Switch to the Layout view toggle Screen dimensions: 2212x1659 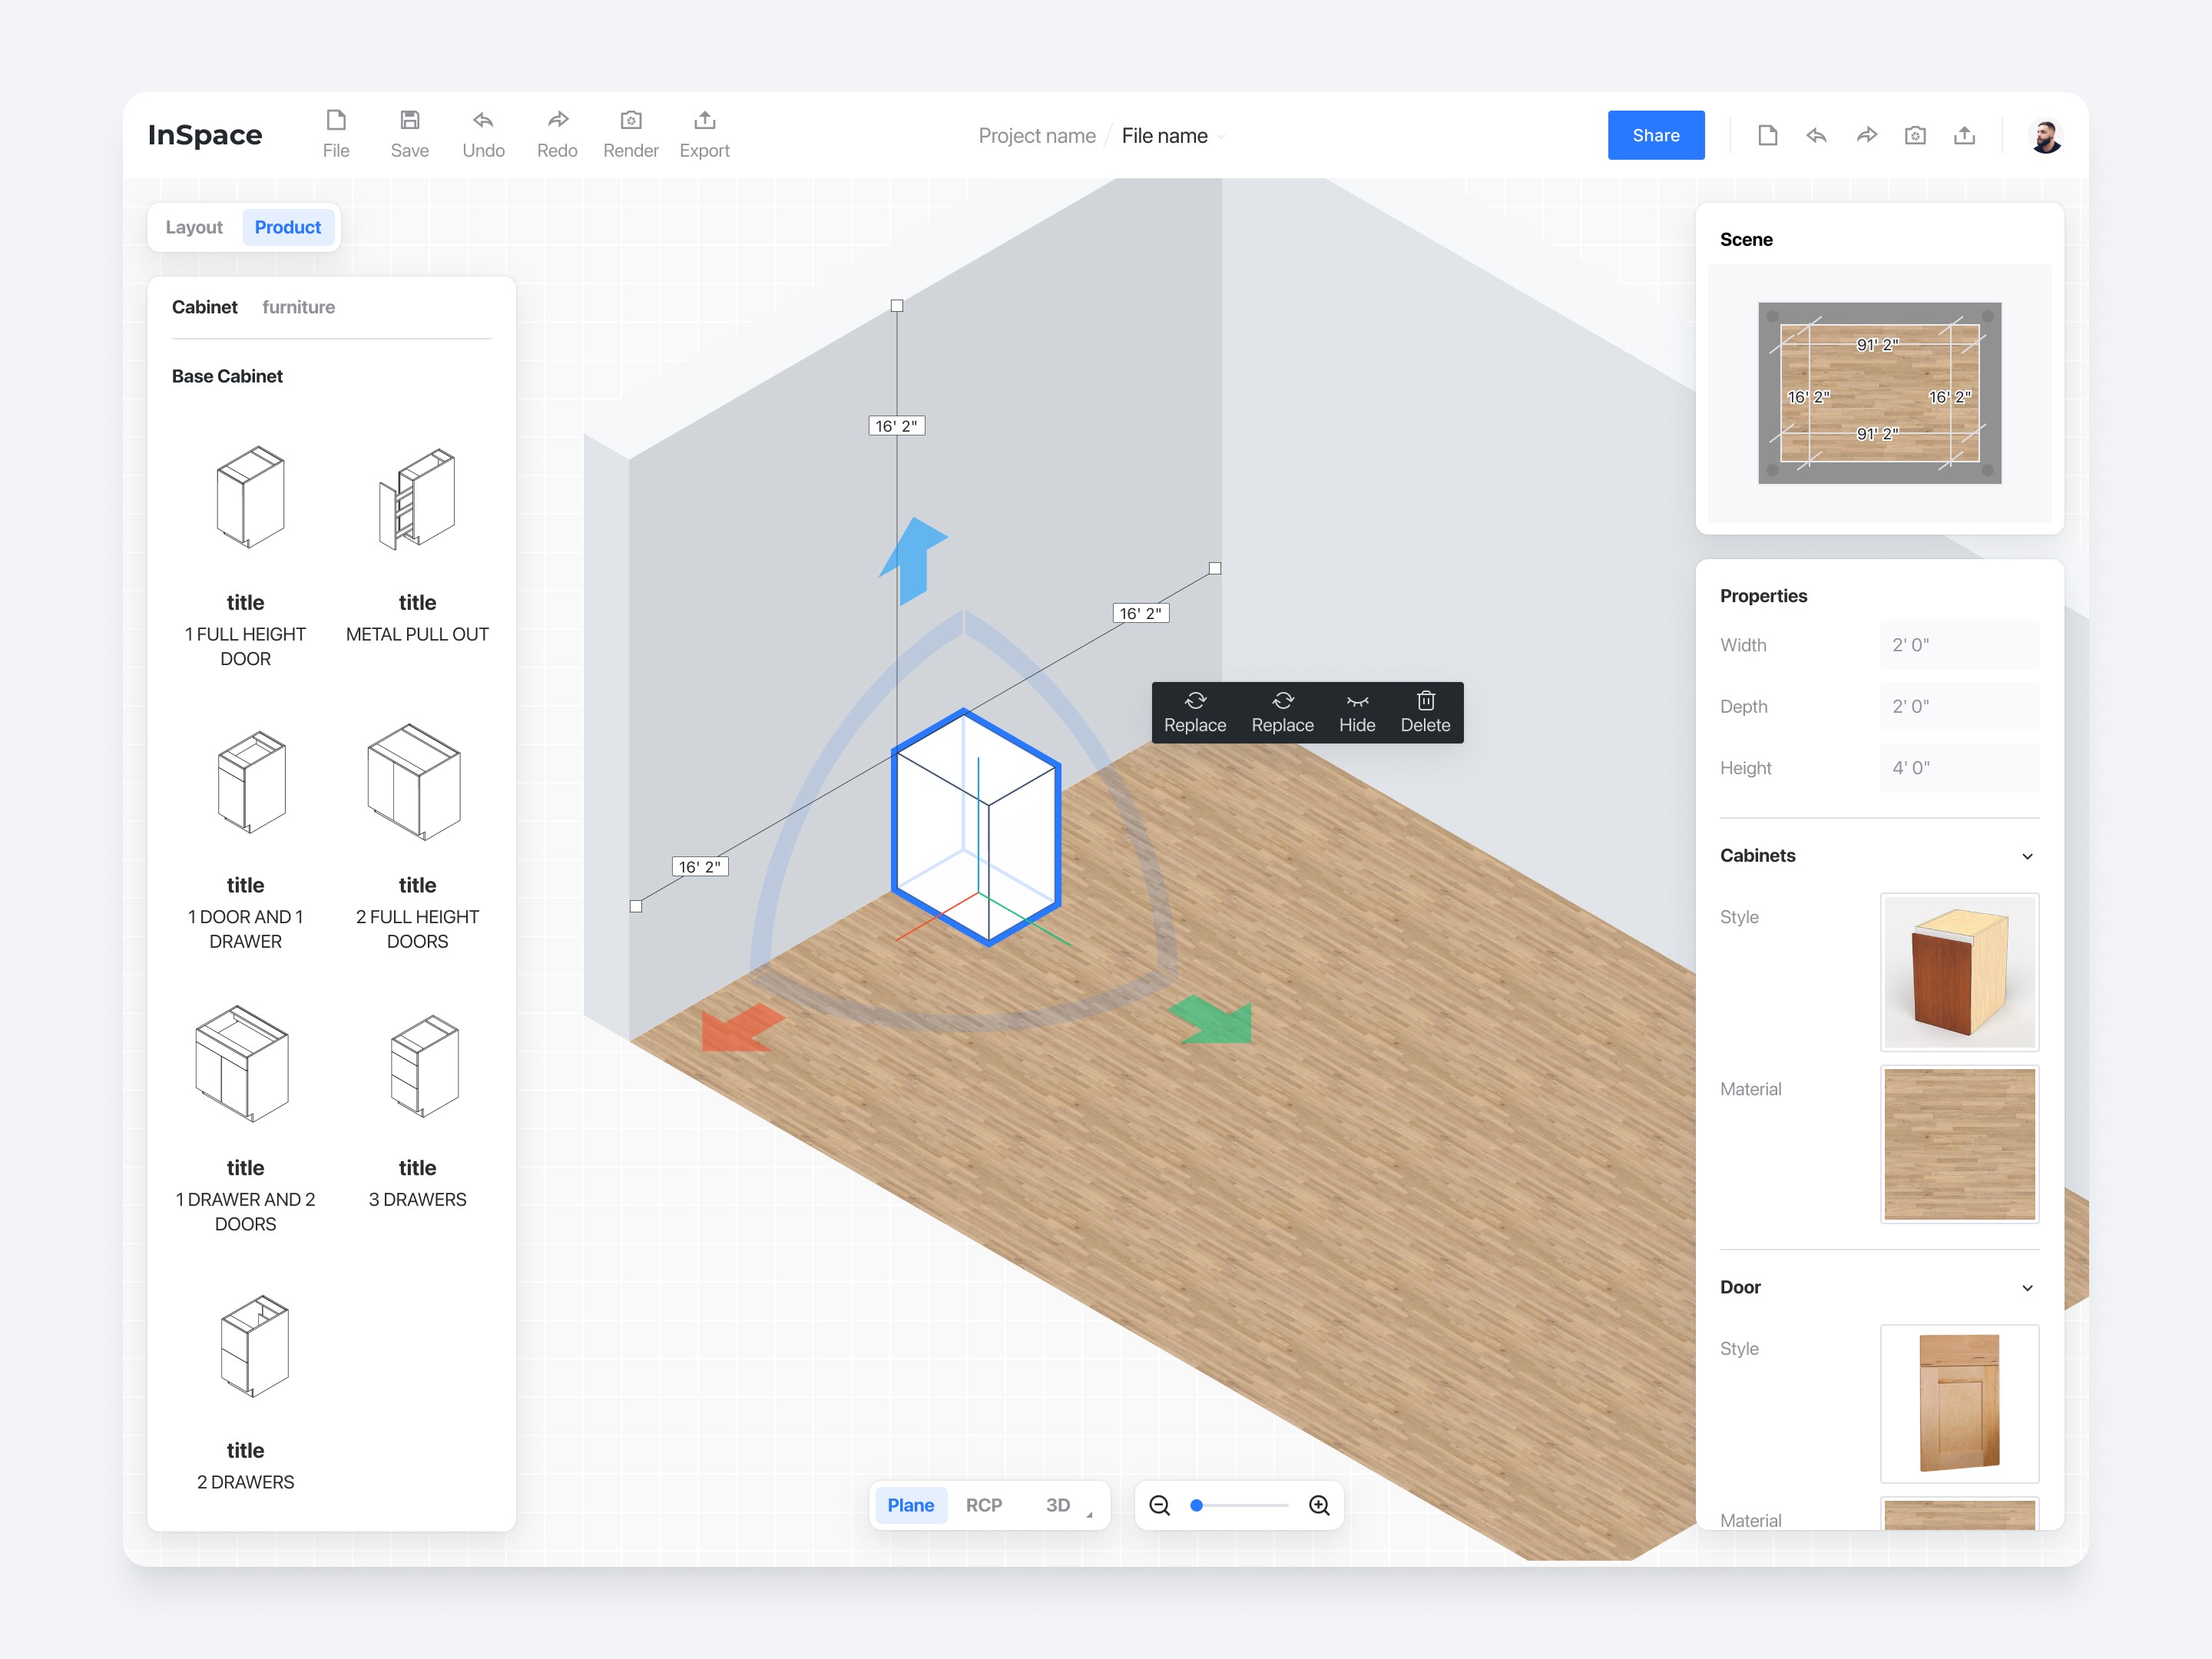click(x=194, y=227)
